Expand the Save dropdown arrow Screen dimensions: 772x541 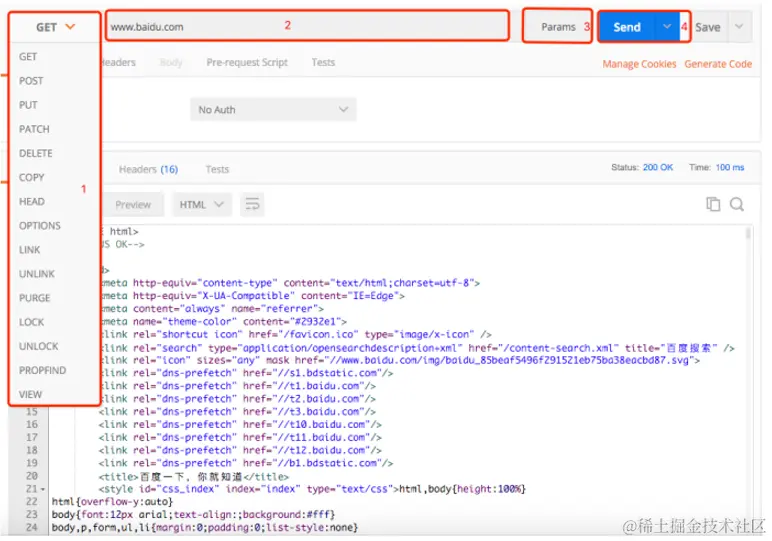click(x=739, y=27)
